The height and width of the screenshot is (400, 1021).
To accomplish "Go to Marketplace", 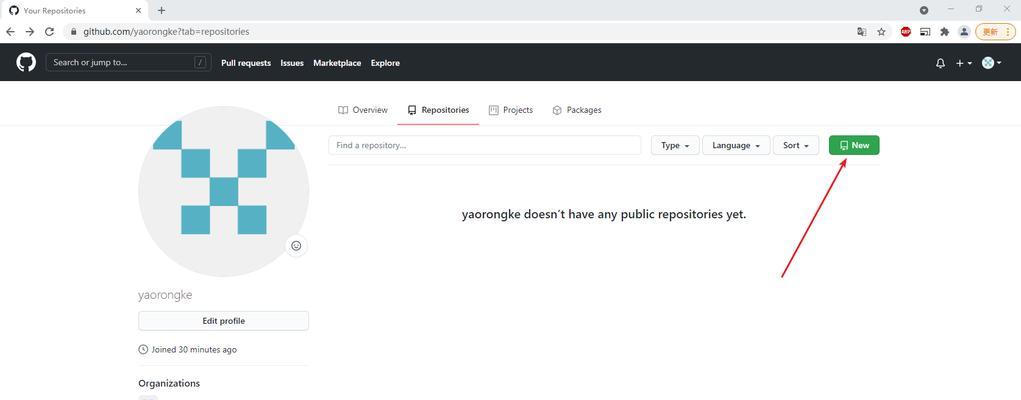I will 337,63.
